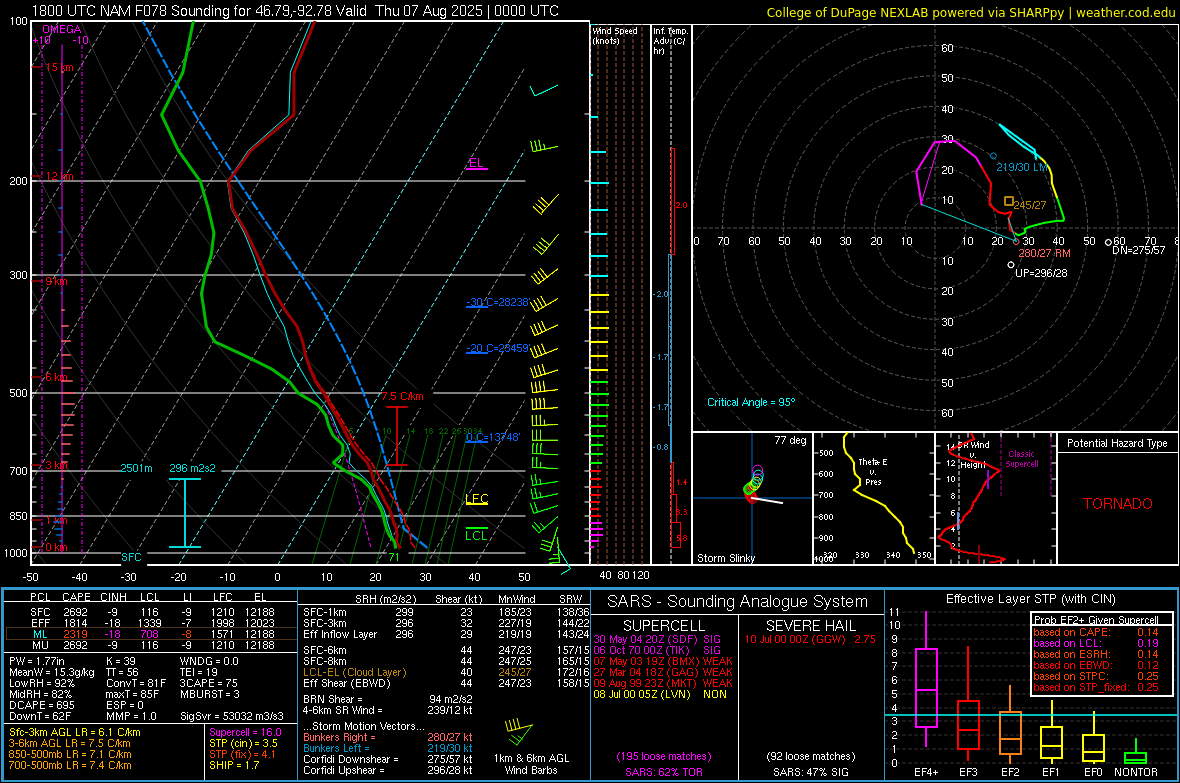This screenshot has height=783, width=1180.
Task: Click the magenta EF4+ box plot
Action: point(926,679)
